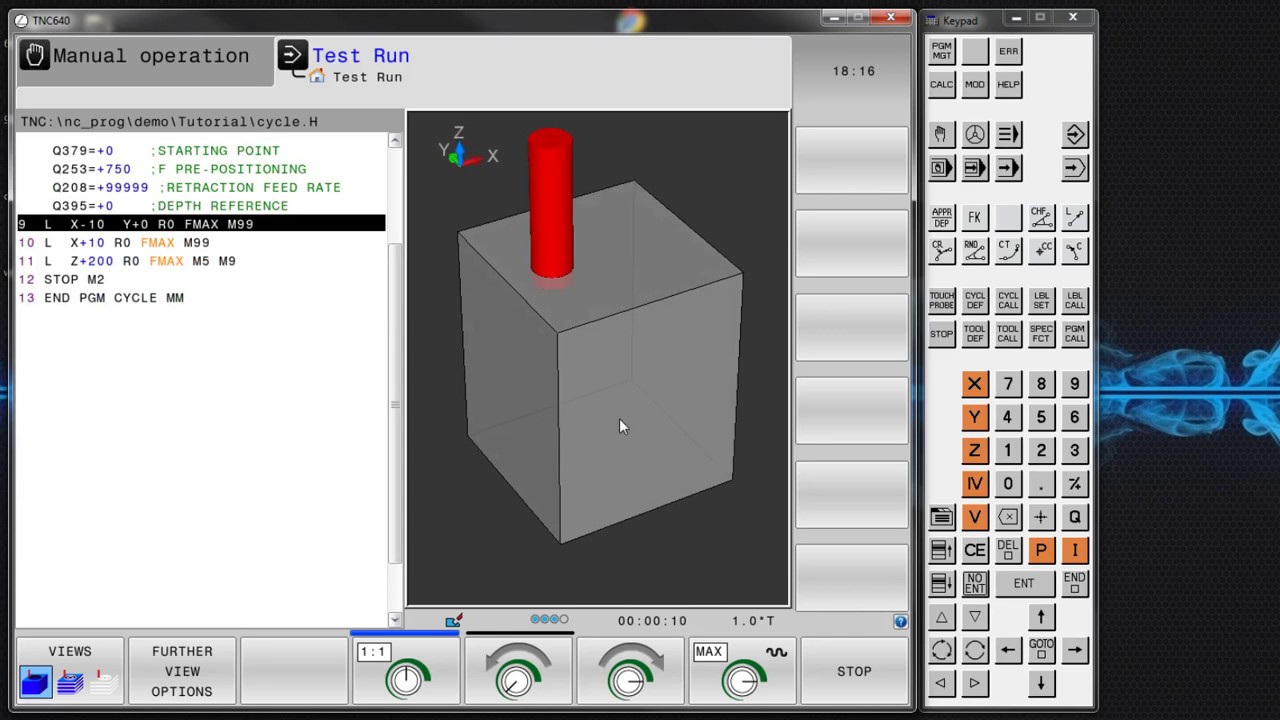
Task: Select program line 10 L X+10
Action: 202,243
